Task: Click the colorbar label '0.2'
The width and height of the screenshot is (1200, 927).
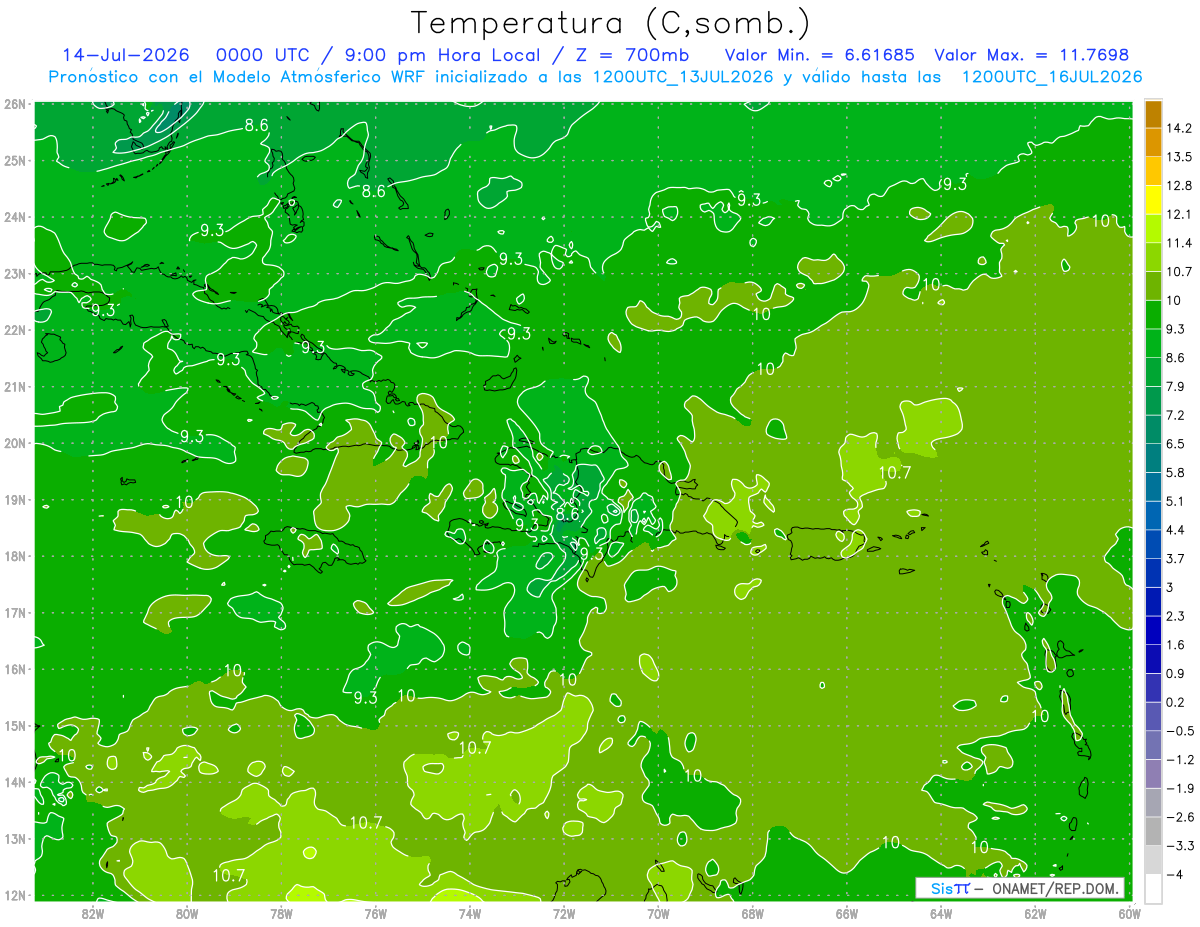Action: 1176,702
